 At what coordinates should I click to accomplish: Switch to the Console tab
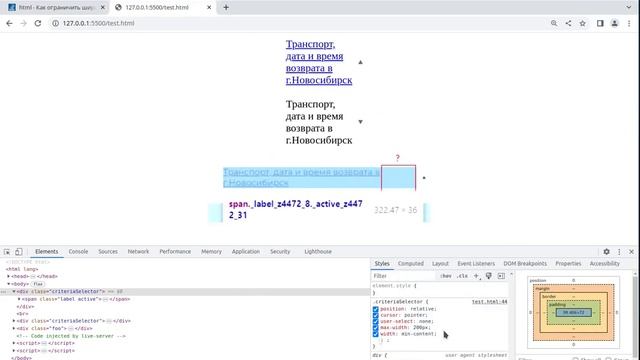(x=78, y=252)
